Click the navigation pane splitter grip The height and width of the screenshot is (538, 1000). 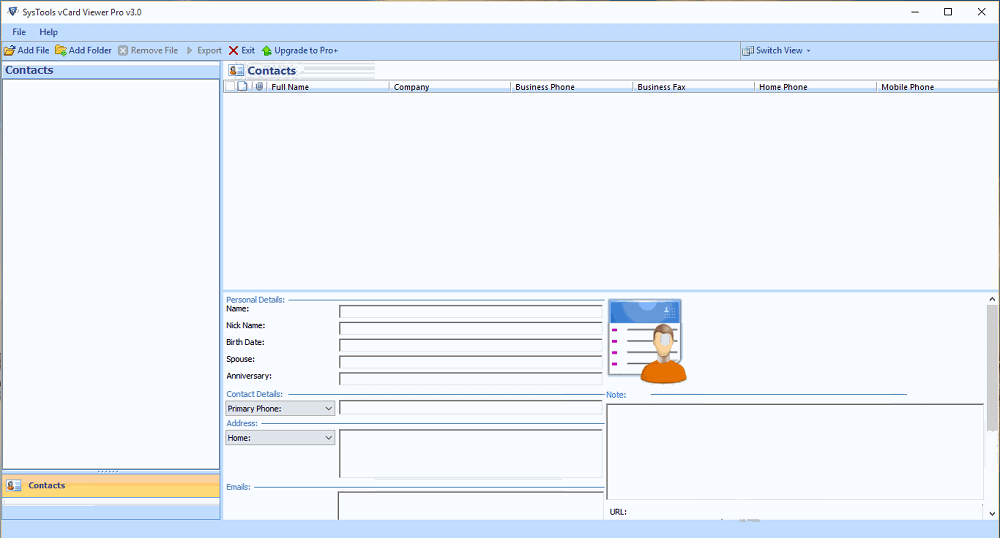click(x=108, y=472)
